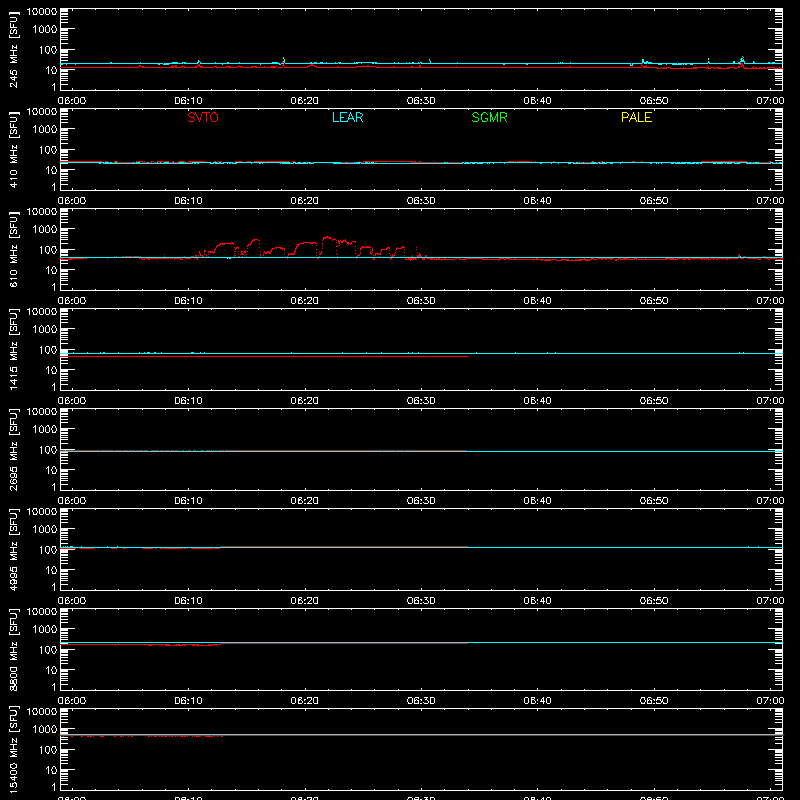This screenshot has height=800, width=800.
Task: Click the 06:30 tick label under 2695 MHz panel
Action: (421, 501)
